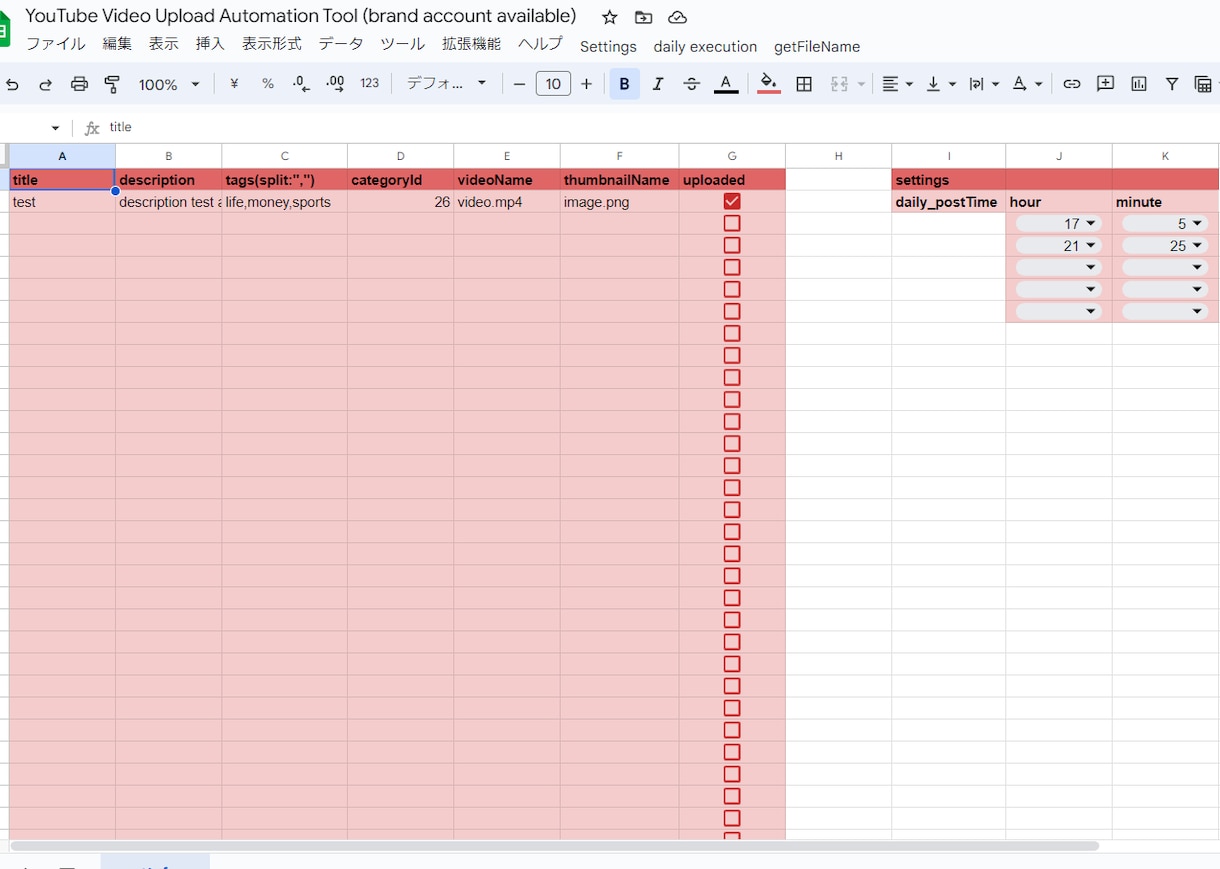Toggle italic formatting
1220x869 pixels.
[x=658, y=84]
